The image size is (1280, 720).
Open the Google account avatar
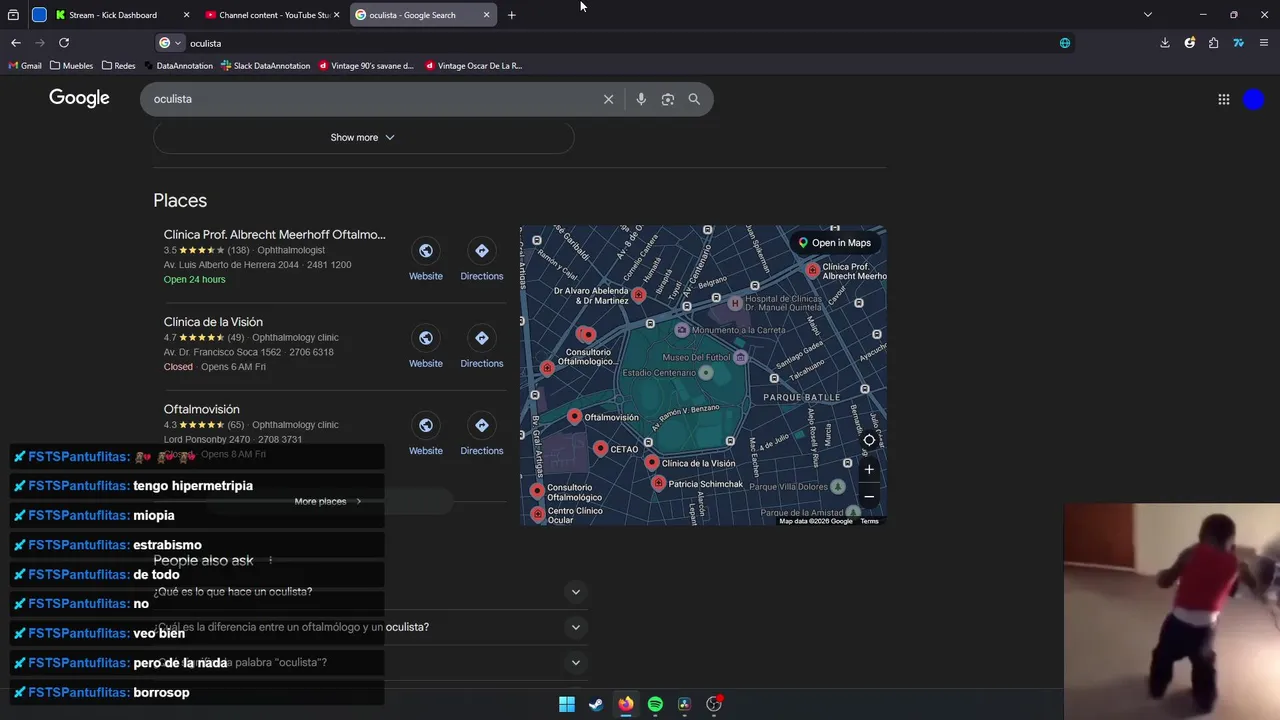(x=1254, y=99)
